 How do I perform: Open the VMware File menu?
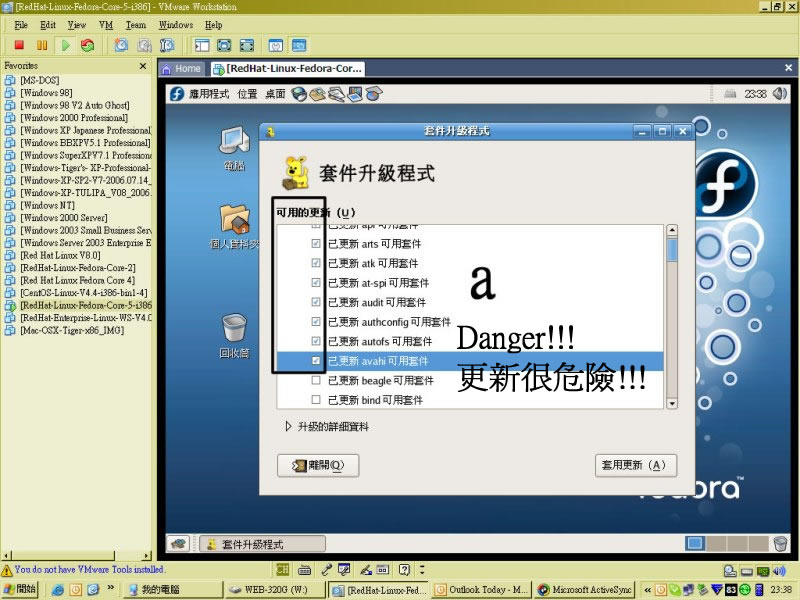click(x=21, y=25)
